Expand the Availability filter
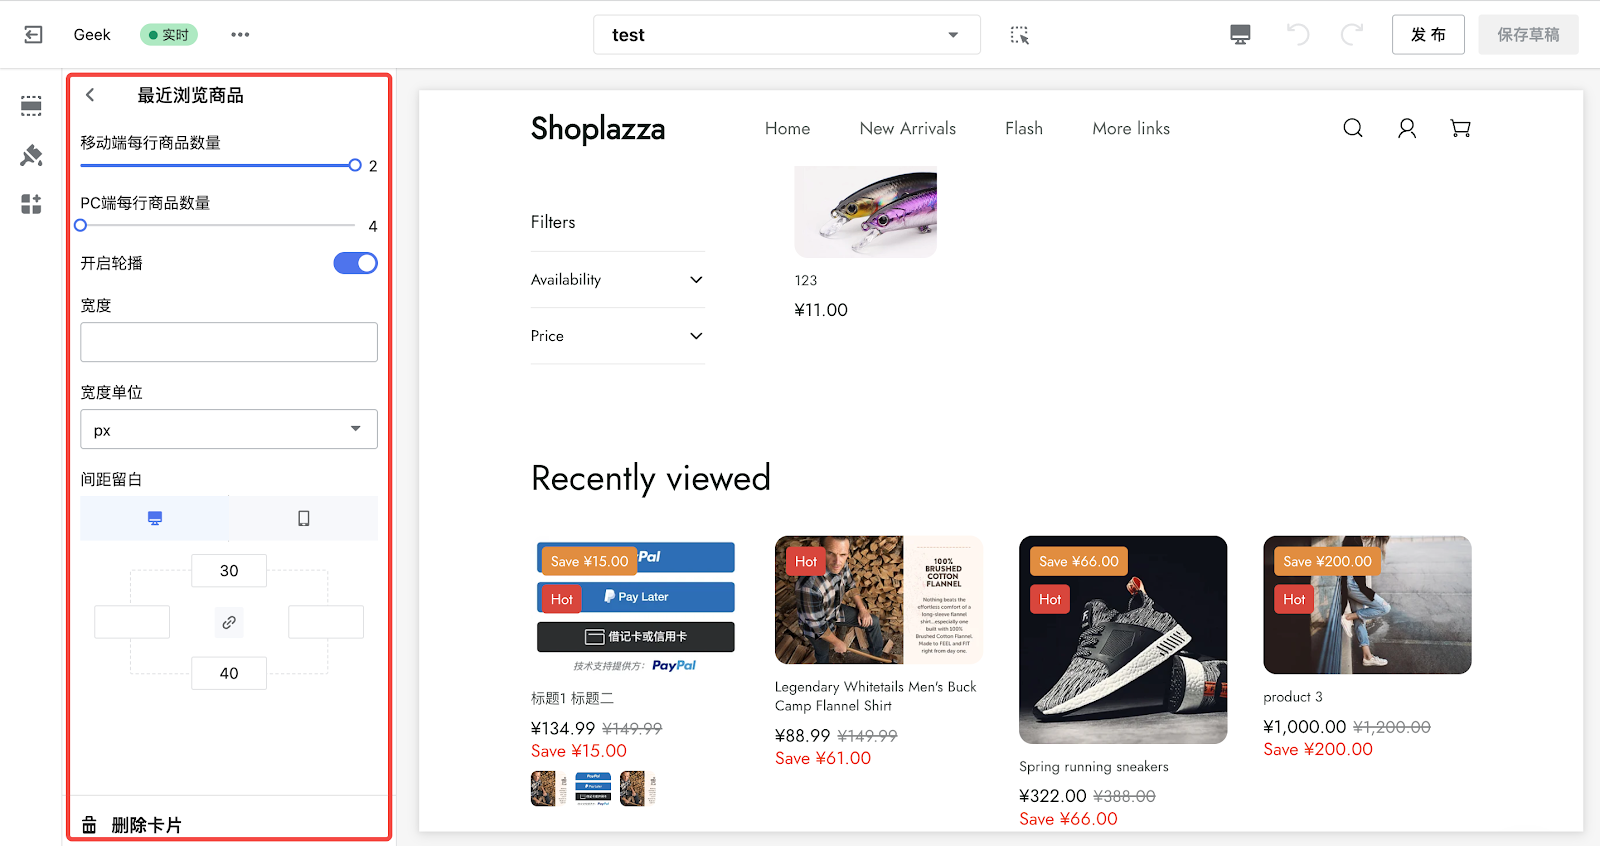The image size is (1600, 846). (617, 280)
